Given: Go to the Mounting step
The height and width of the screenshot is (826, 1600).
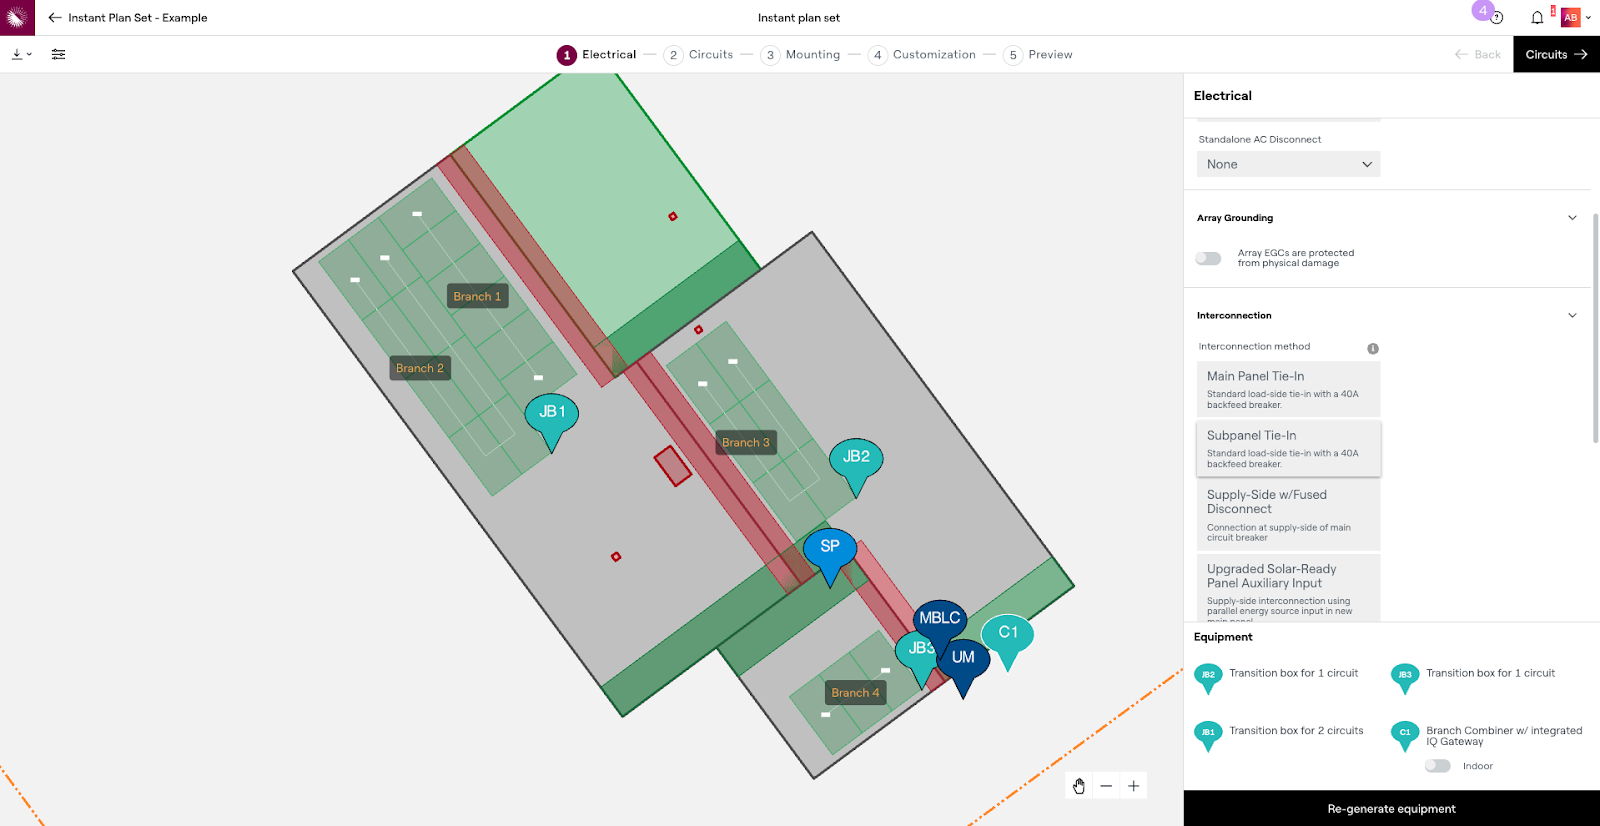Looking at the screenshot, I should coord(801,55).
